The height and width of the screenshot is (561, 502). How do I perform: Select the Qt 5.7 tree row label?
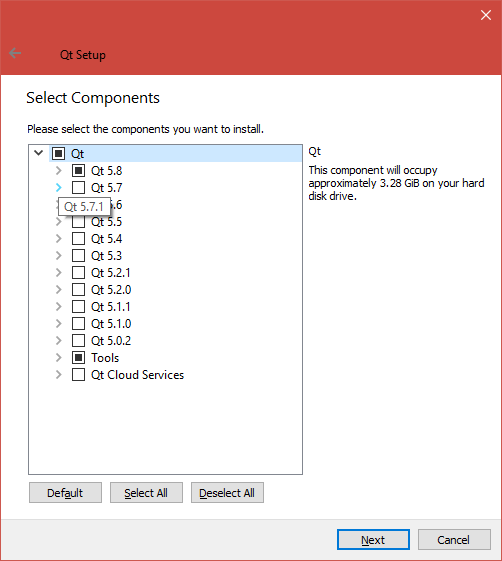pos(107,187)
